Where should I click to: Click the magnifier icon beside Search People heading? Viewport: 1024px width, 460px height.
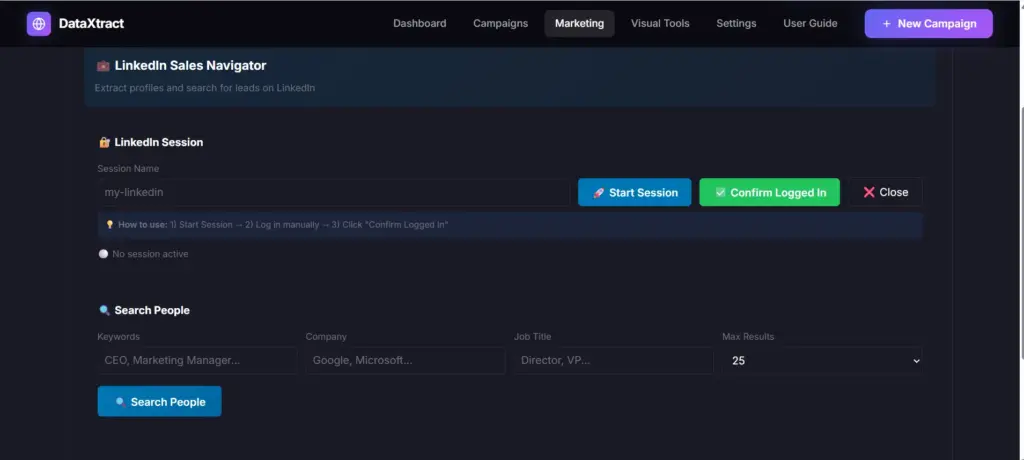click(104, 310)
